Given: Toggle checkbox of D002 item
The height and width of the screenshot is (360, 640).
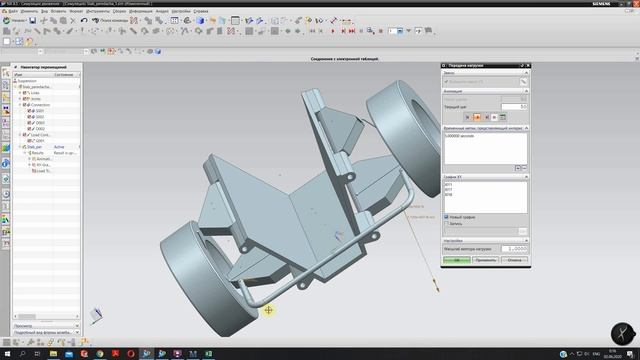Looking at the screenshot, I should click(29, 129).
